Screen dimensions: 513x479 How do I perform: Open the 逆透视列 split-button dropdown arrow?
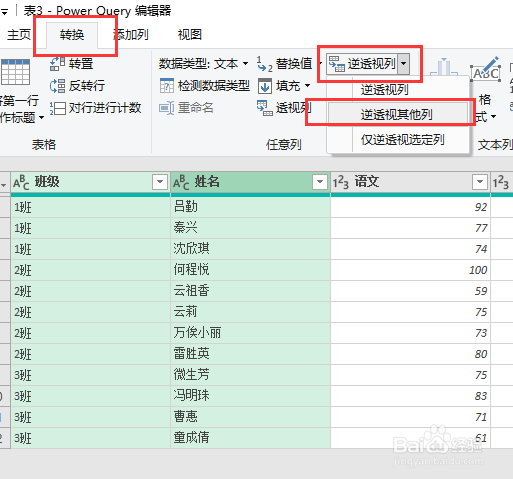point(404,63)
